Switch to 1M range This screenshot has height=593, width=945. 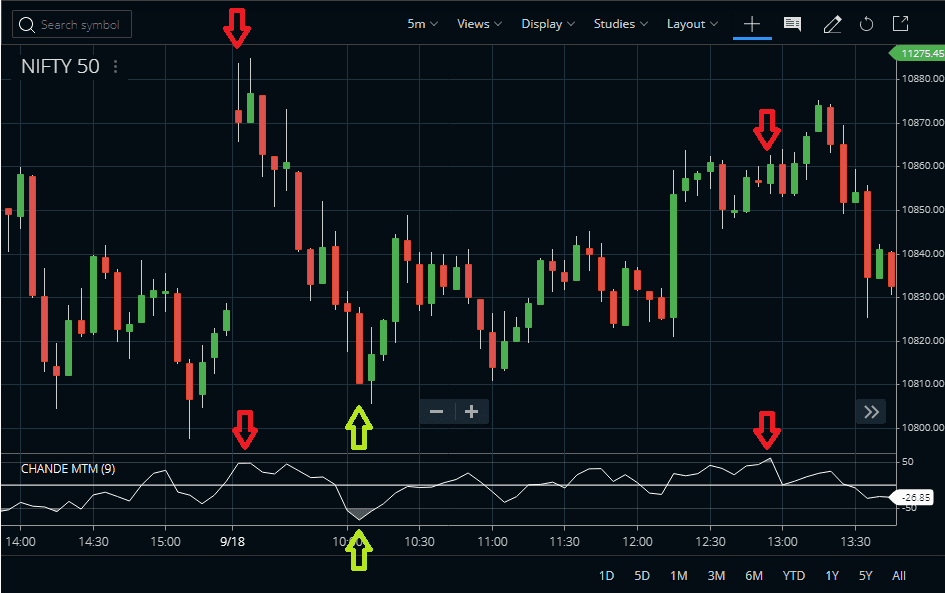pyautogui.click(x=679, y=576)
